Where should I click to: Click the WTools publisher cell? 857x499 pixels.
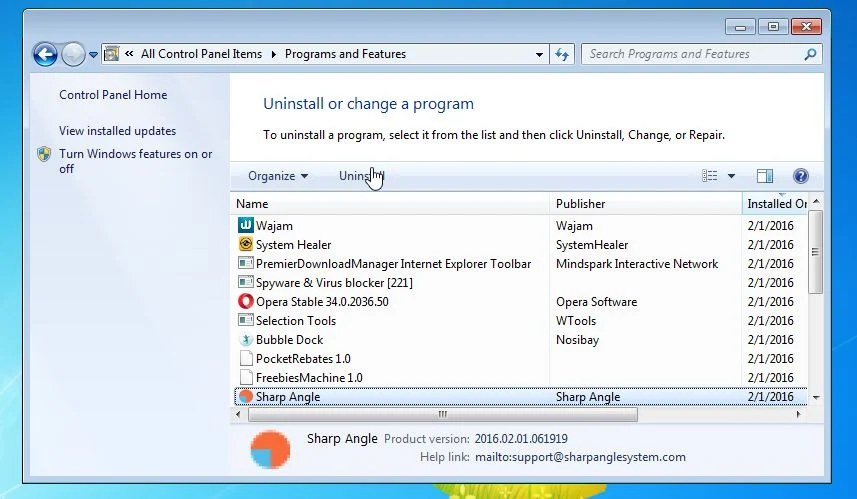(576, 321)
